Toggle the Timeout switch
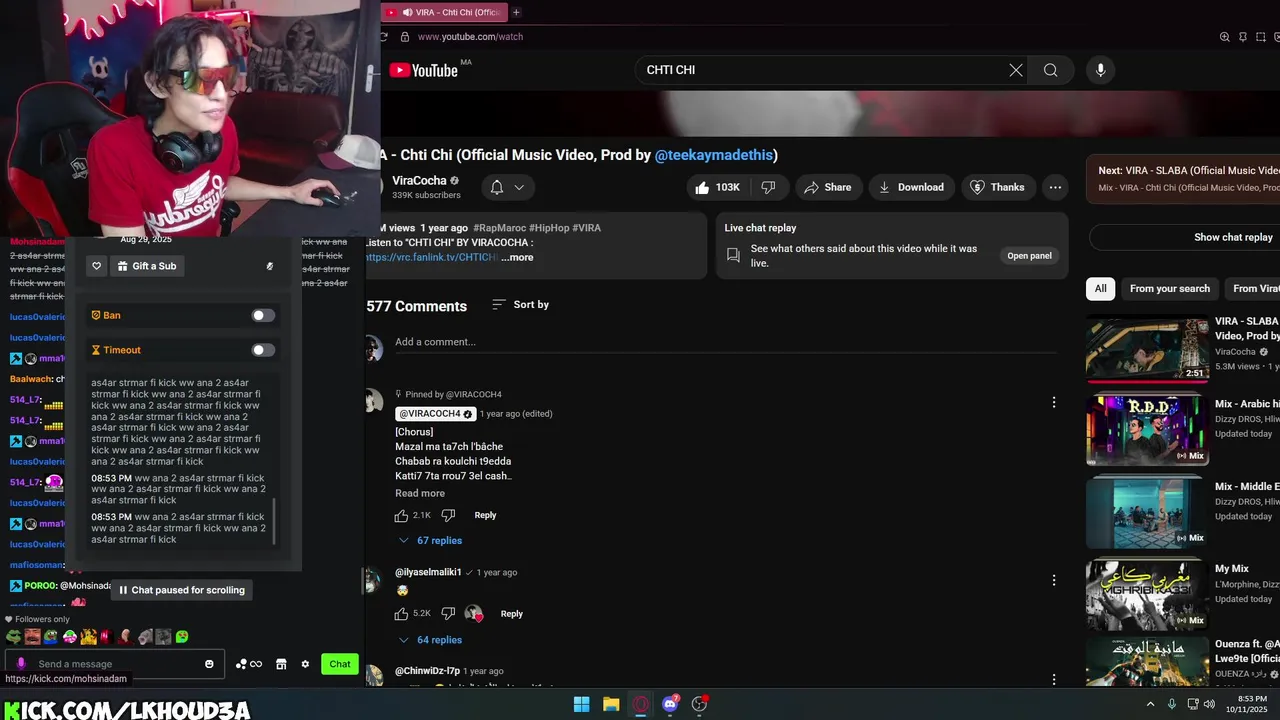Screen dimensions: 1280x720 tap(263, 350)
